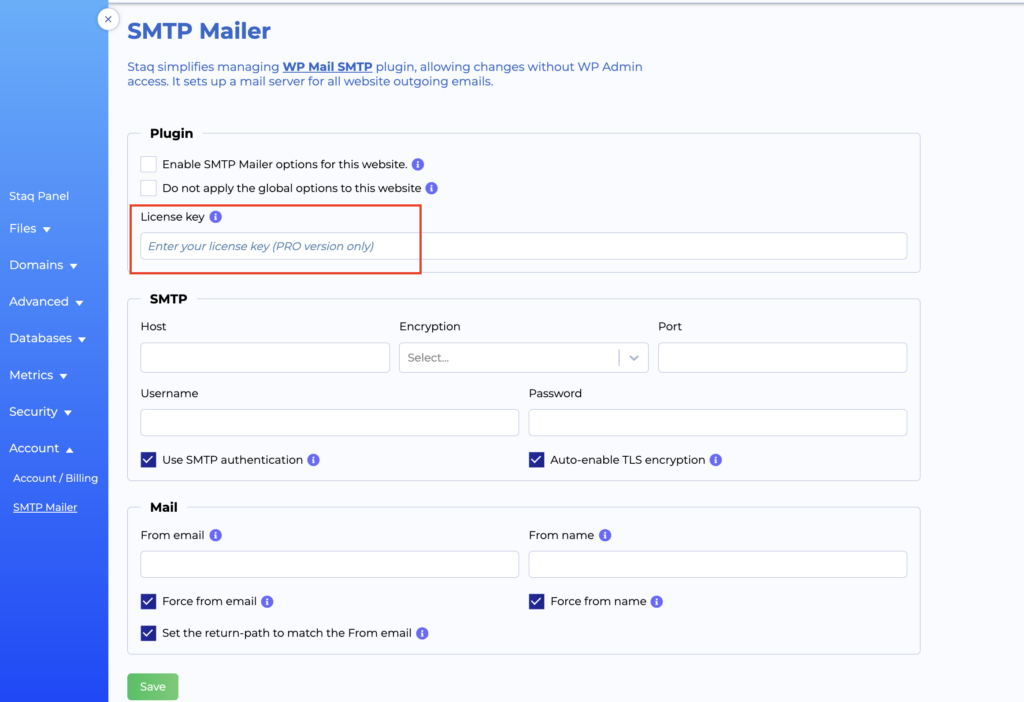Click the info icon next to Force from email

[x=266, y=601]
